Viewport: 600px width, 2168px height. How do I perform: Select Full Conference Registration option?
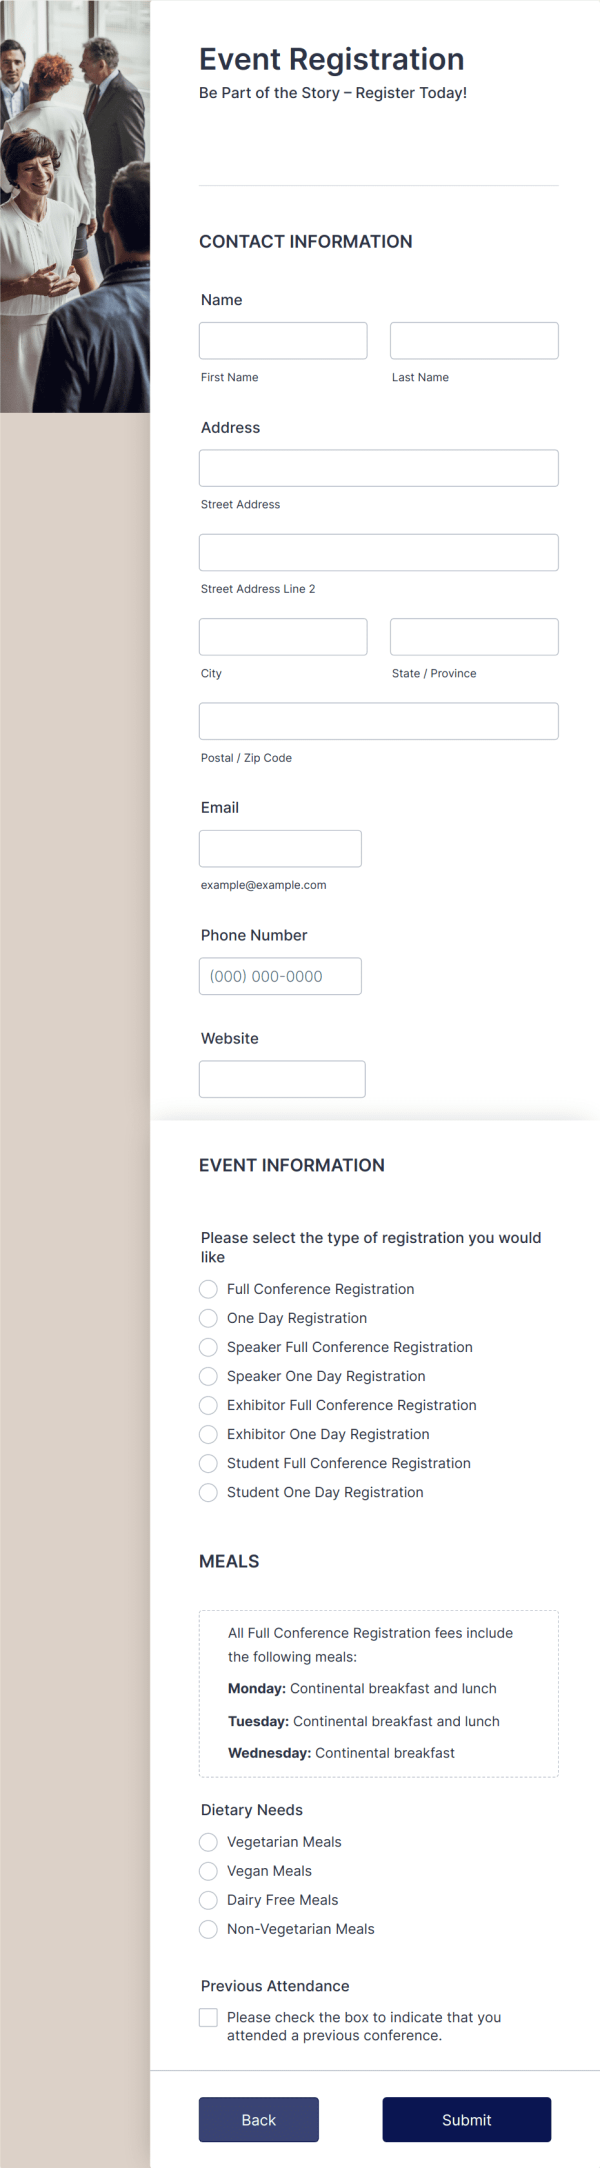[x=208, y=1289]
